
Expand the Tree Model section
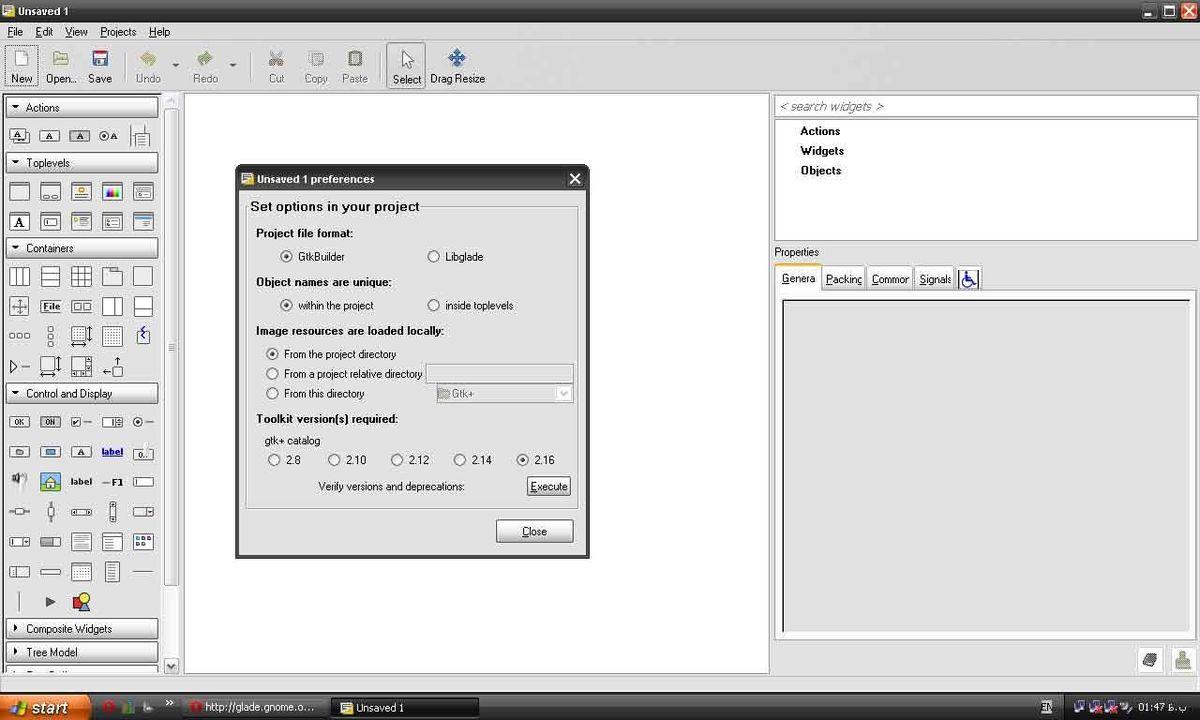click(82, 652)
